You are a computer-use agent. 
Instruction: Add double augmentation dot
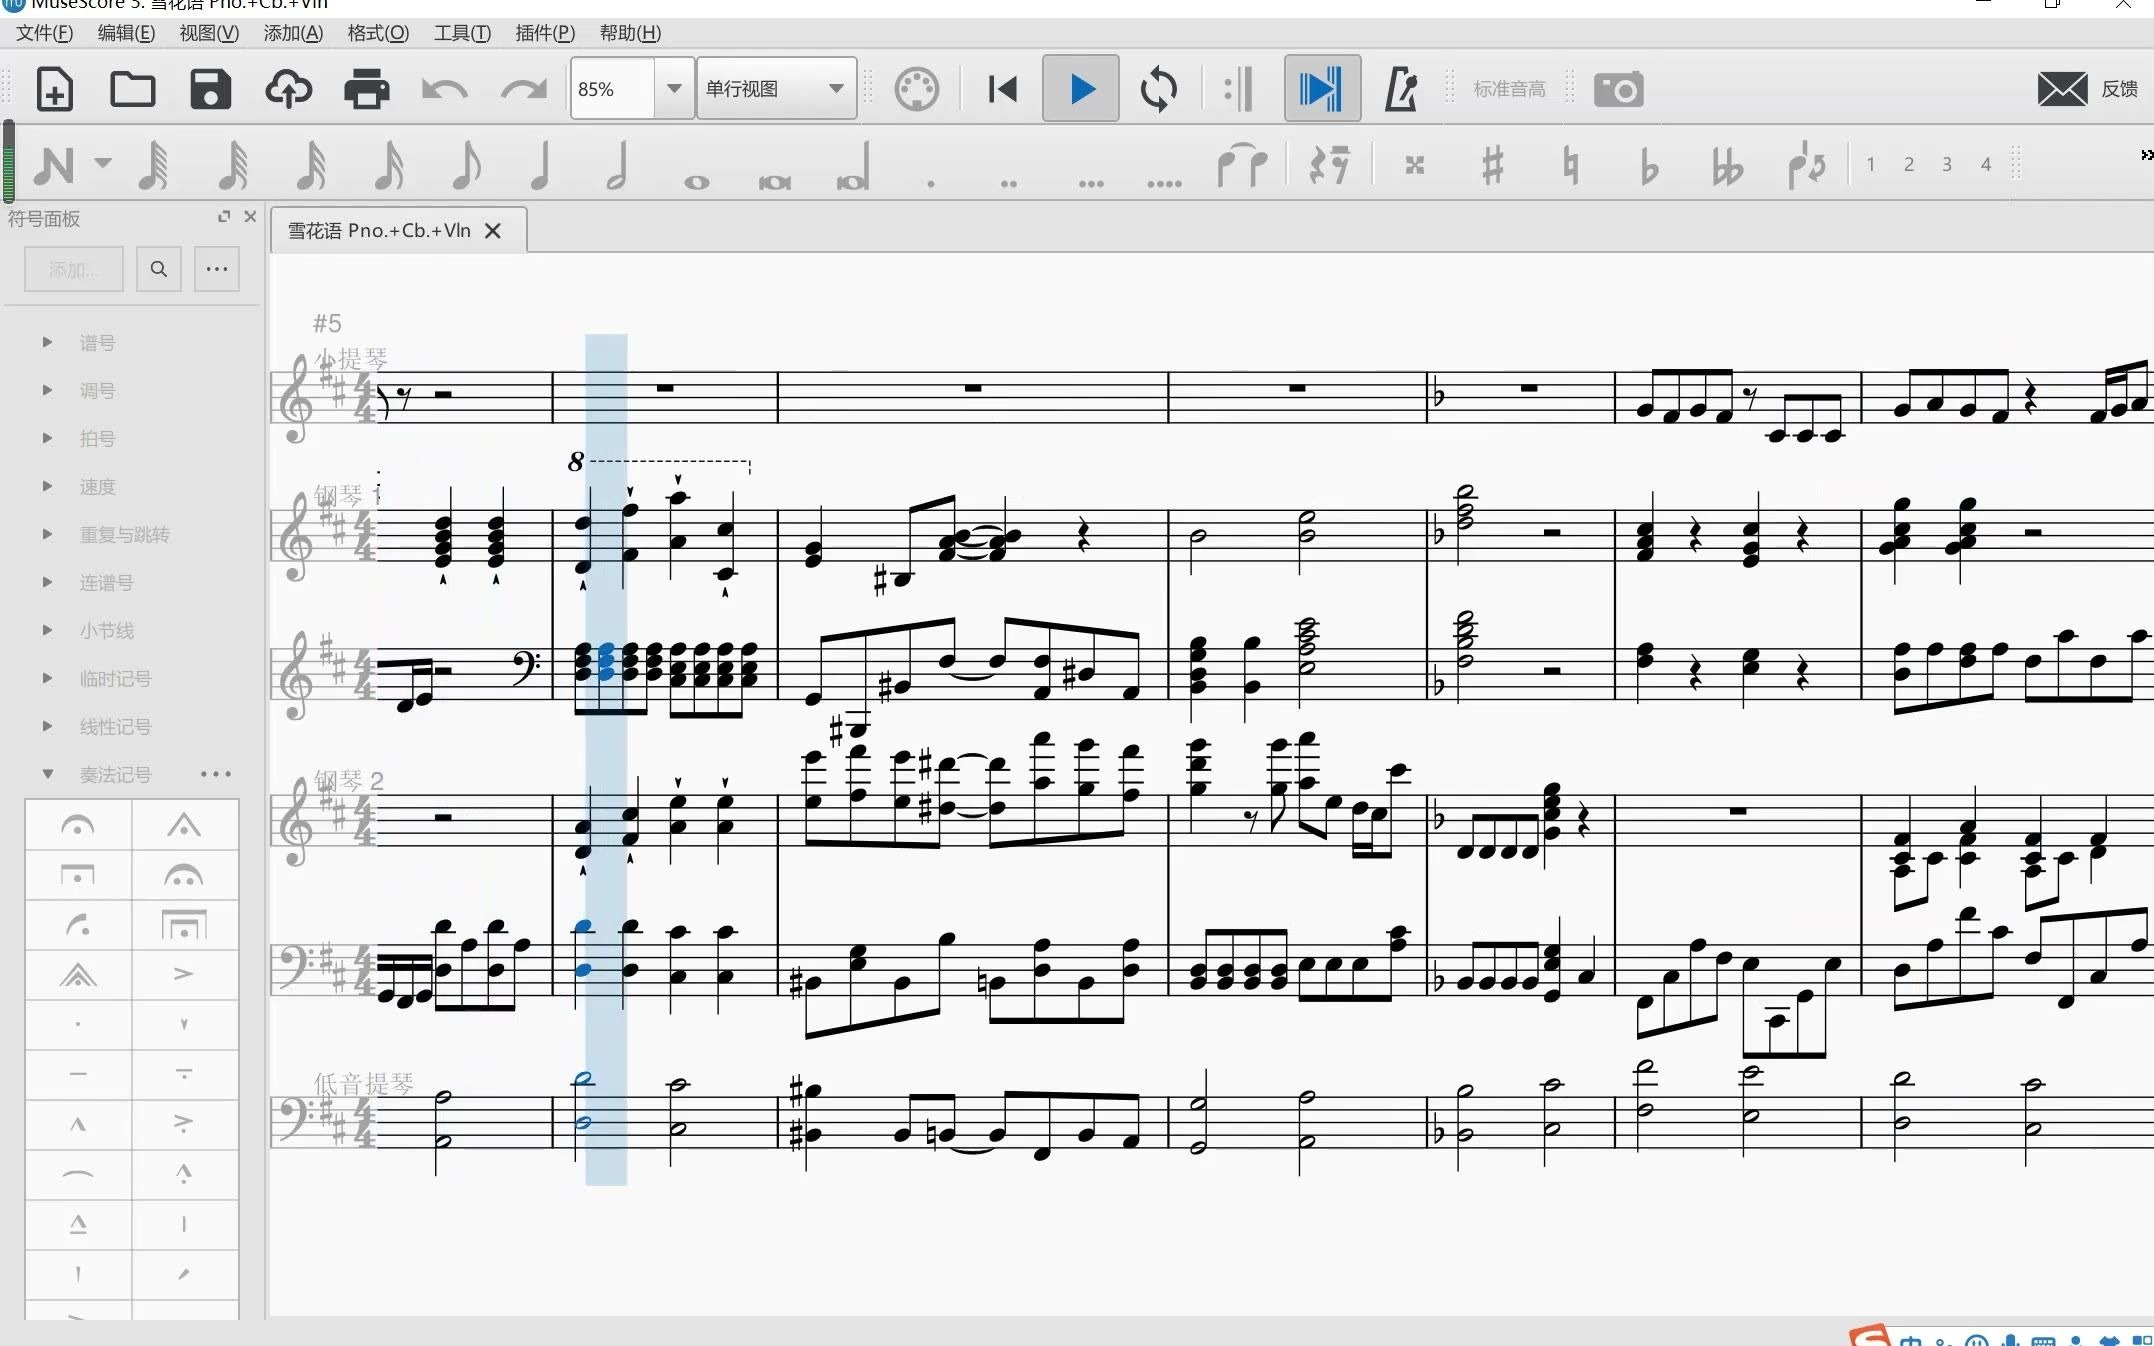pos(1009,183)
